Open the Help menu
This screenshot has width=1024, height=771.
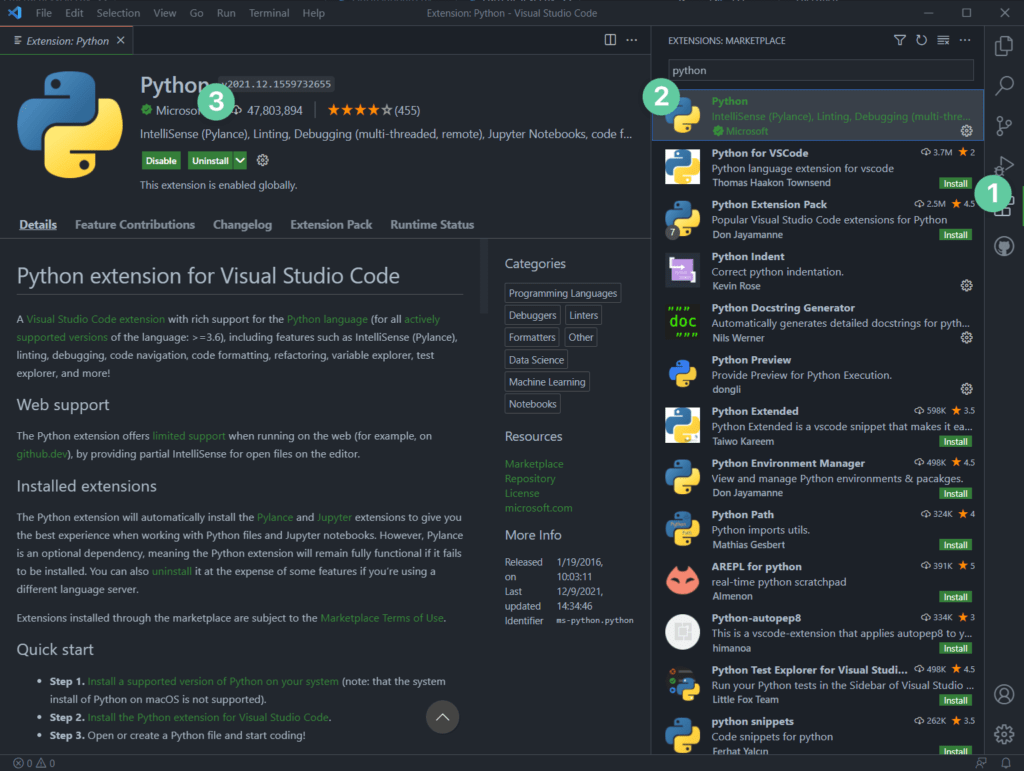click(x=313, y=13)
